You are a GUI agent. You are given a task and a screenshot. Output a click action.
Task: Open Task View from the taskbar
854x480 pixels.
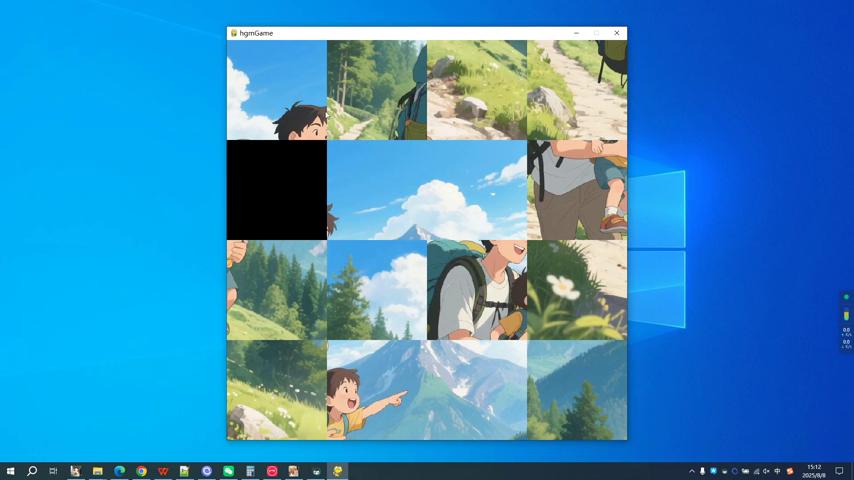pyautogui.click(x=53, y=471)
